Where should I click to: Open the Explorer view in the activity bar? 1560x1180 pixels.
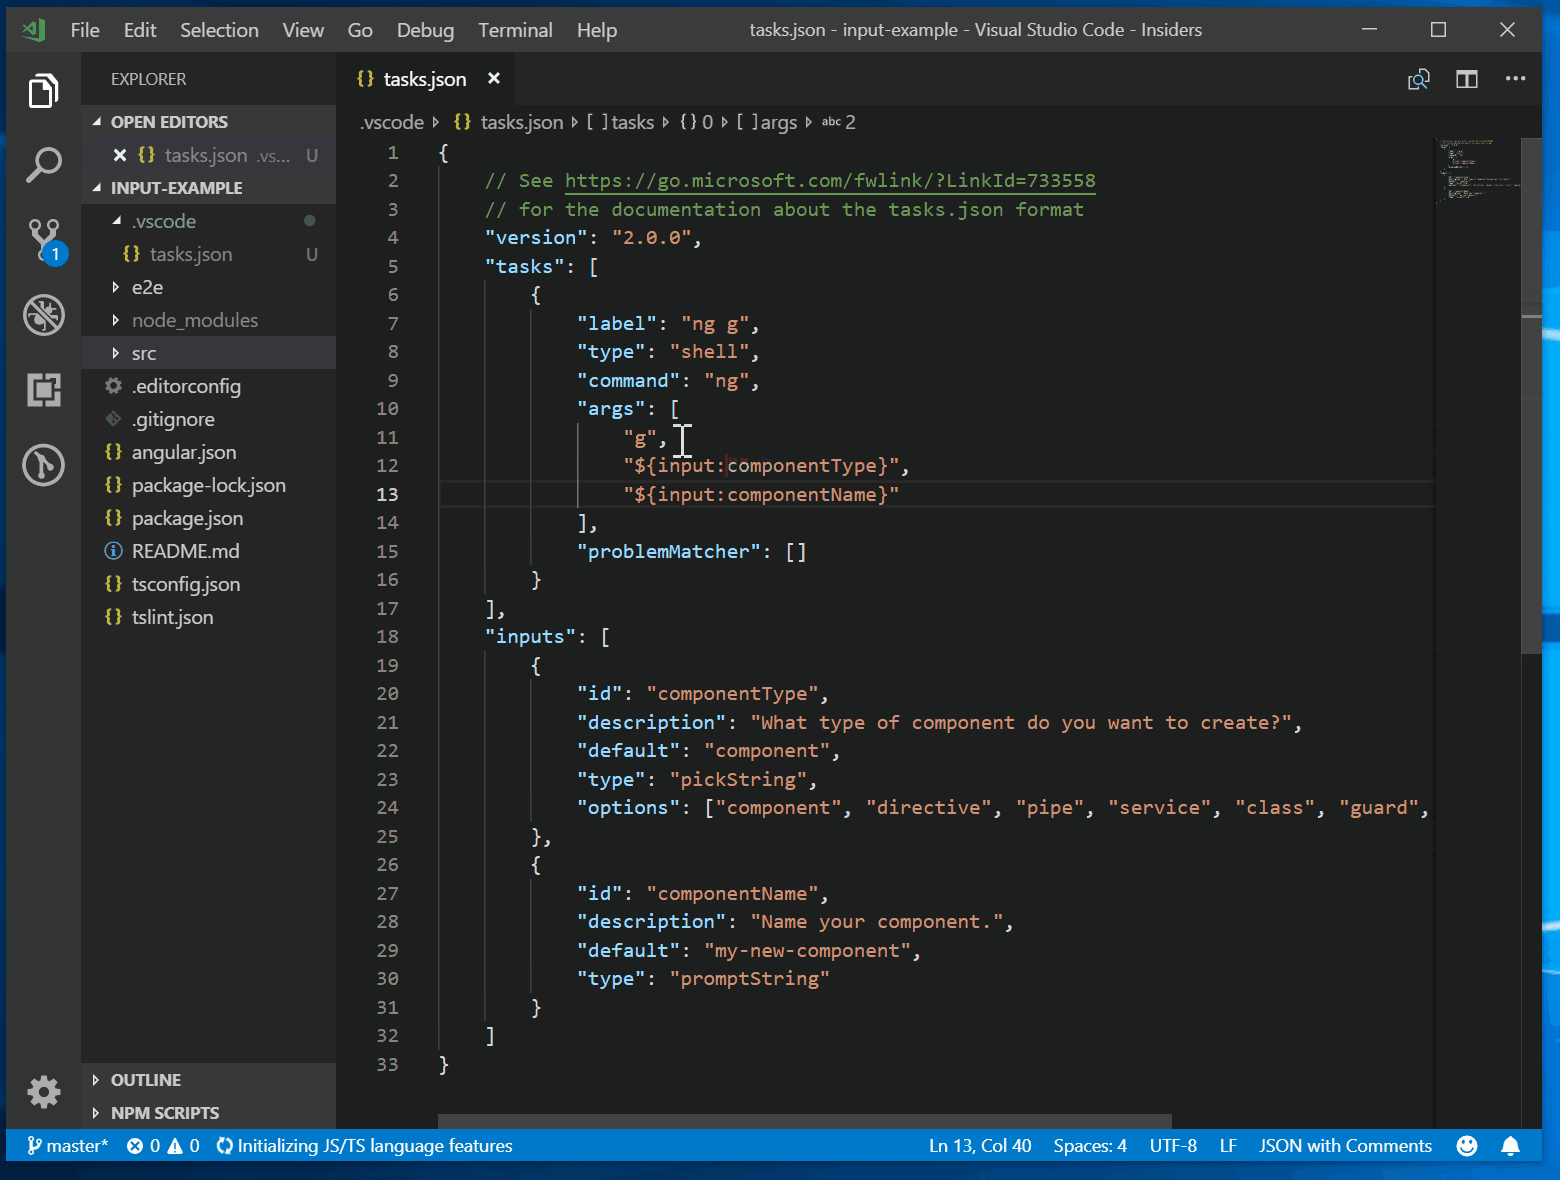point(43,90)
